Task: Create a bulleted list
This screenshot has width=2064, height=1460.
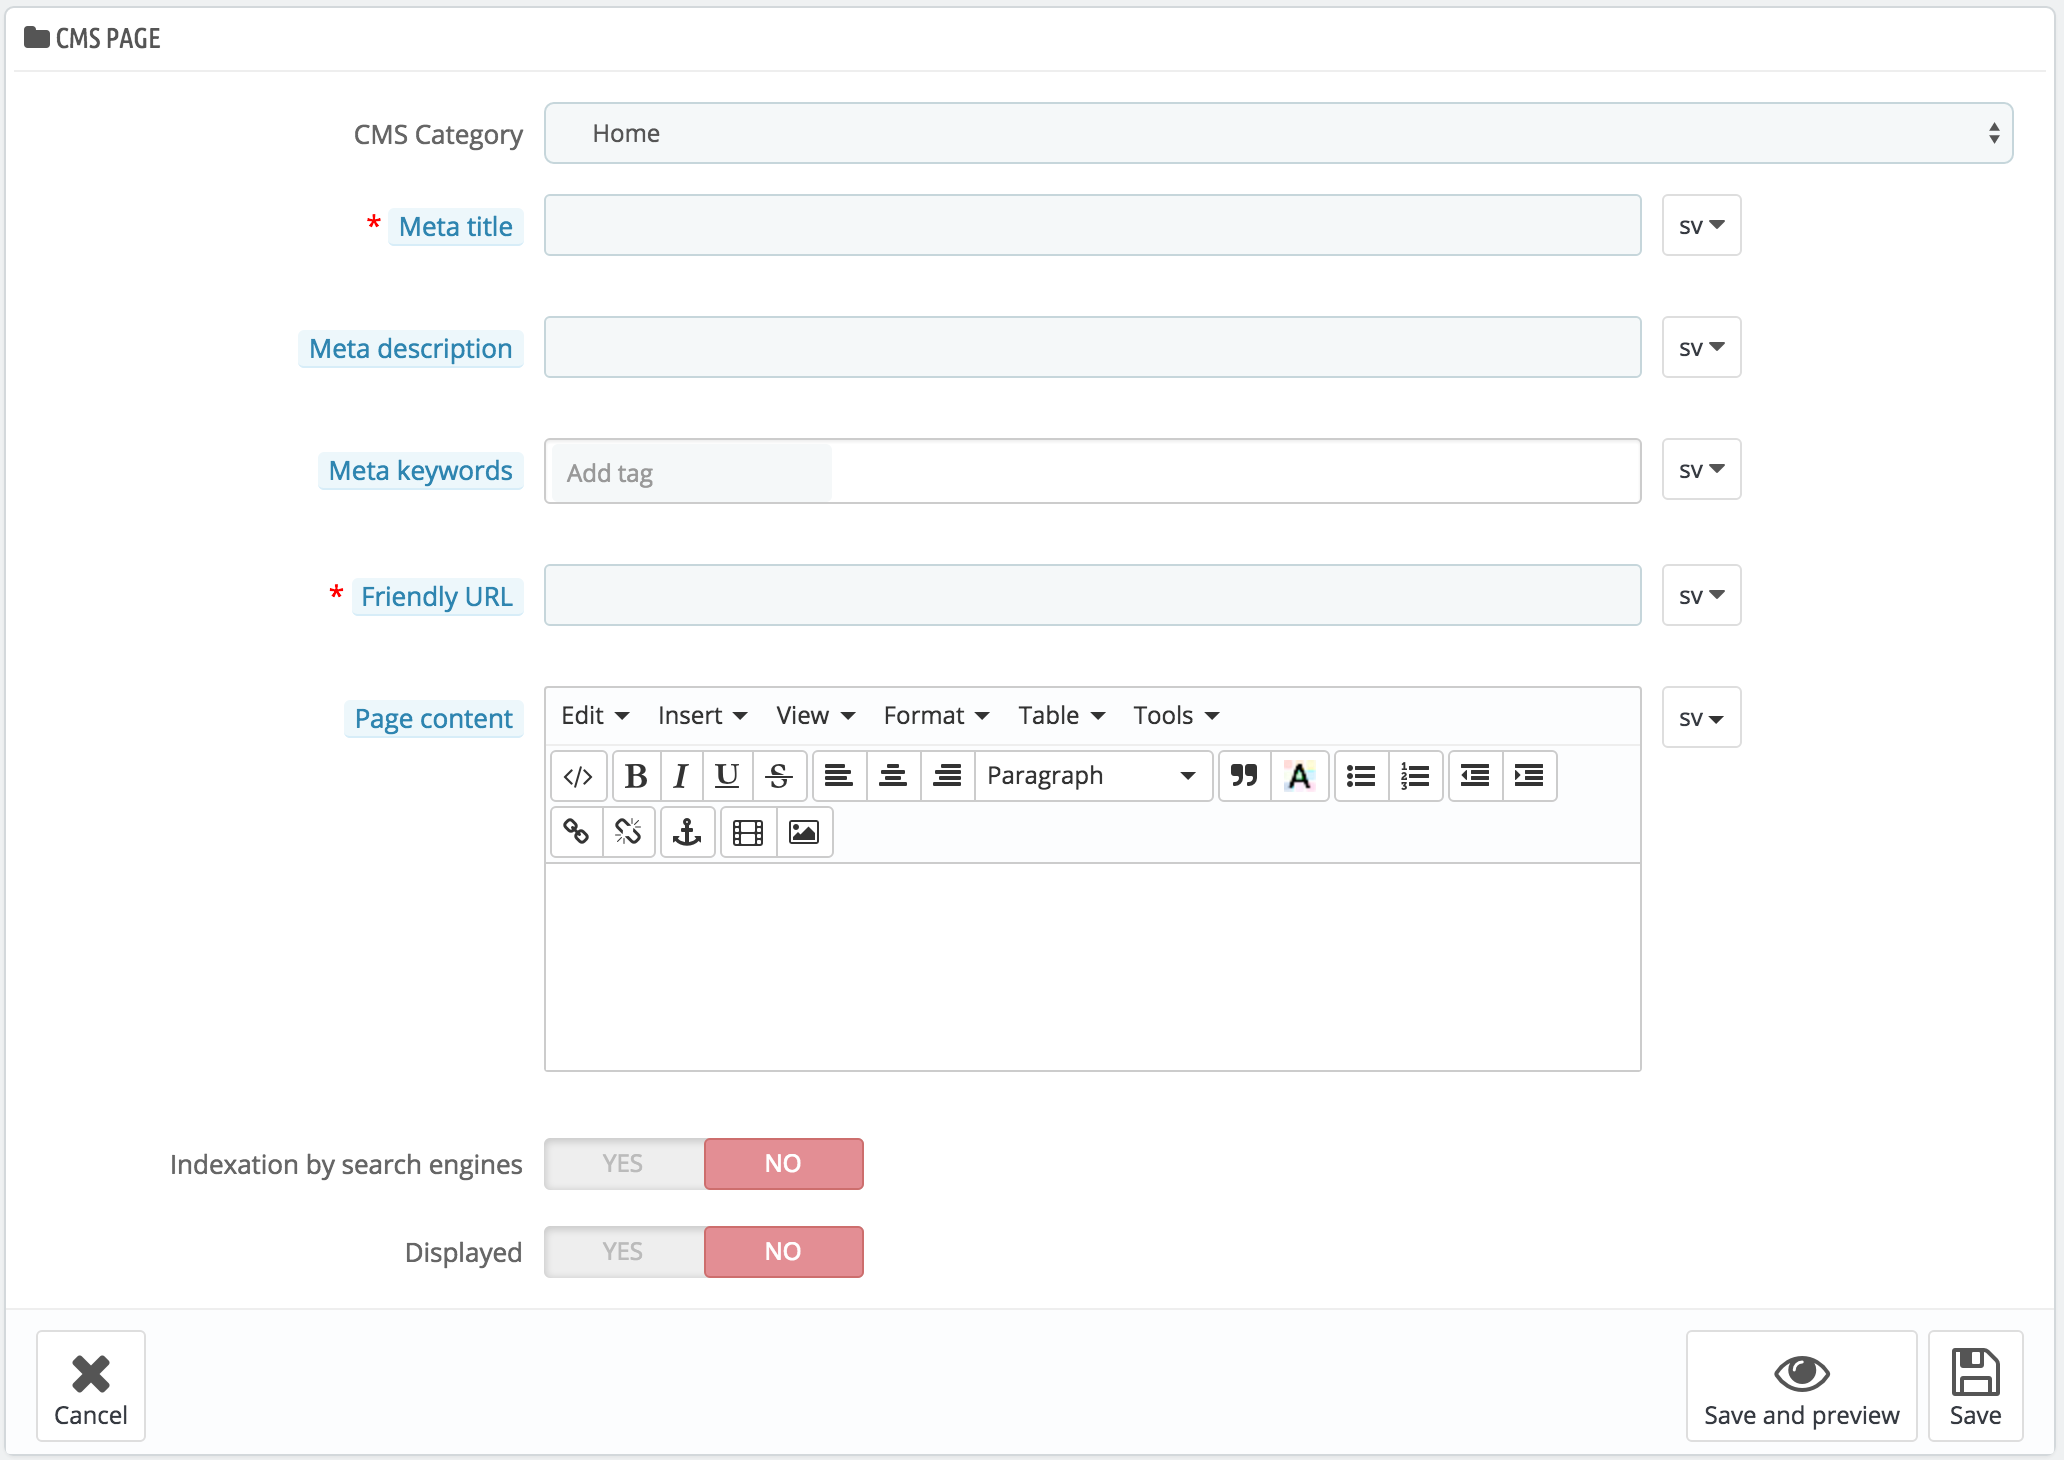Action: [1359, 775]
